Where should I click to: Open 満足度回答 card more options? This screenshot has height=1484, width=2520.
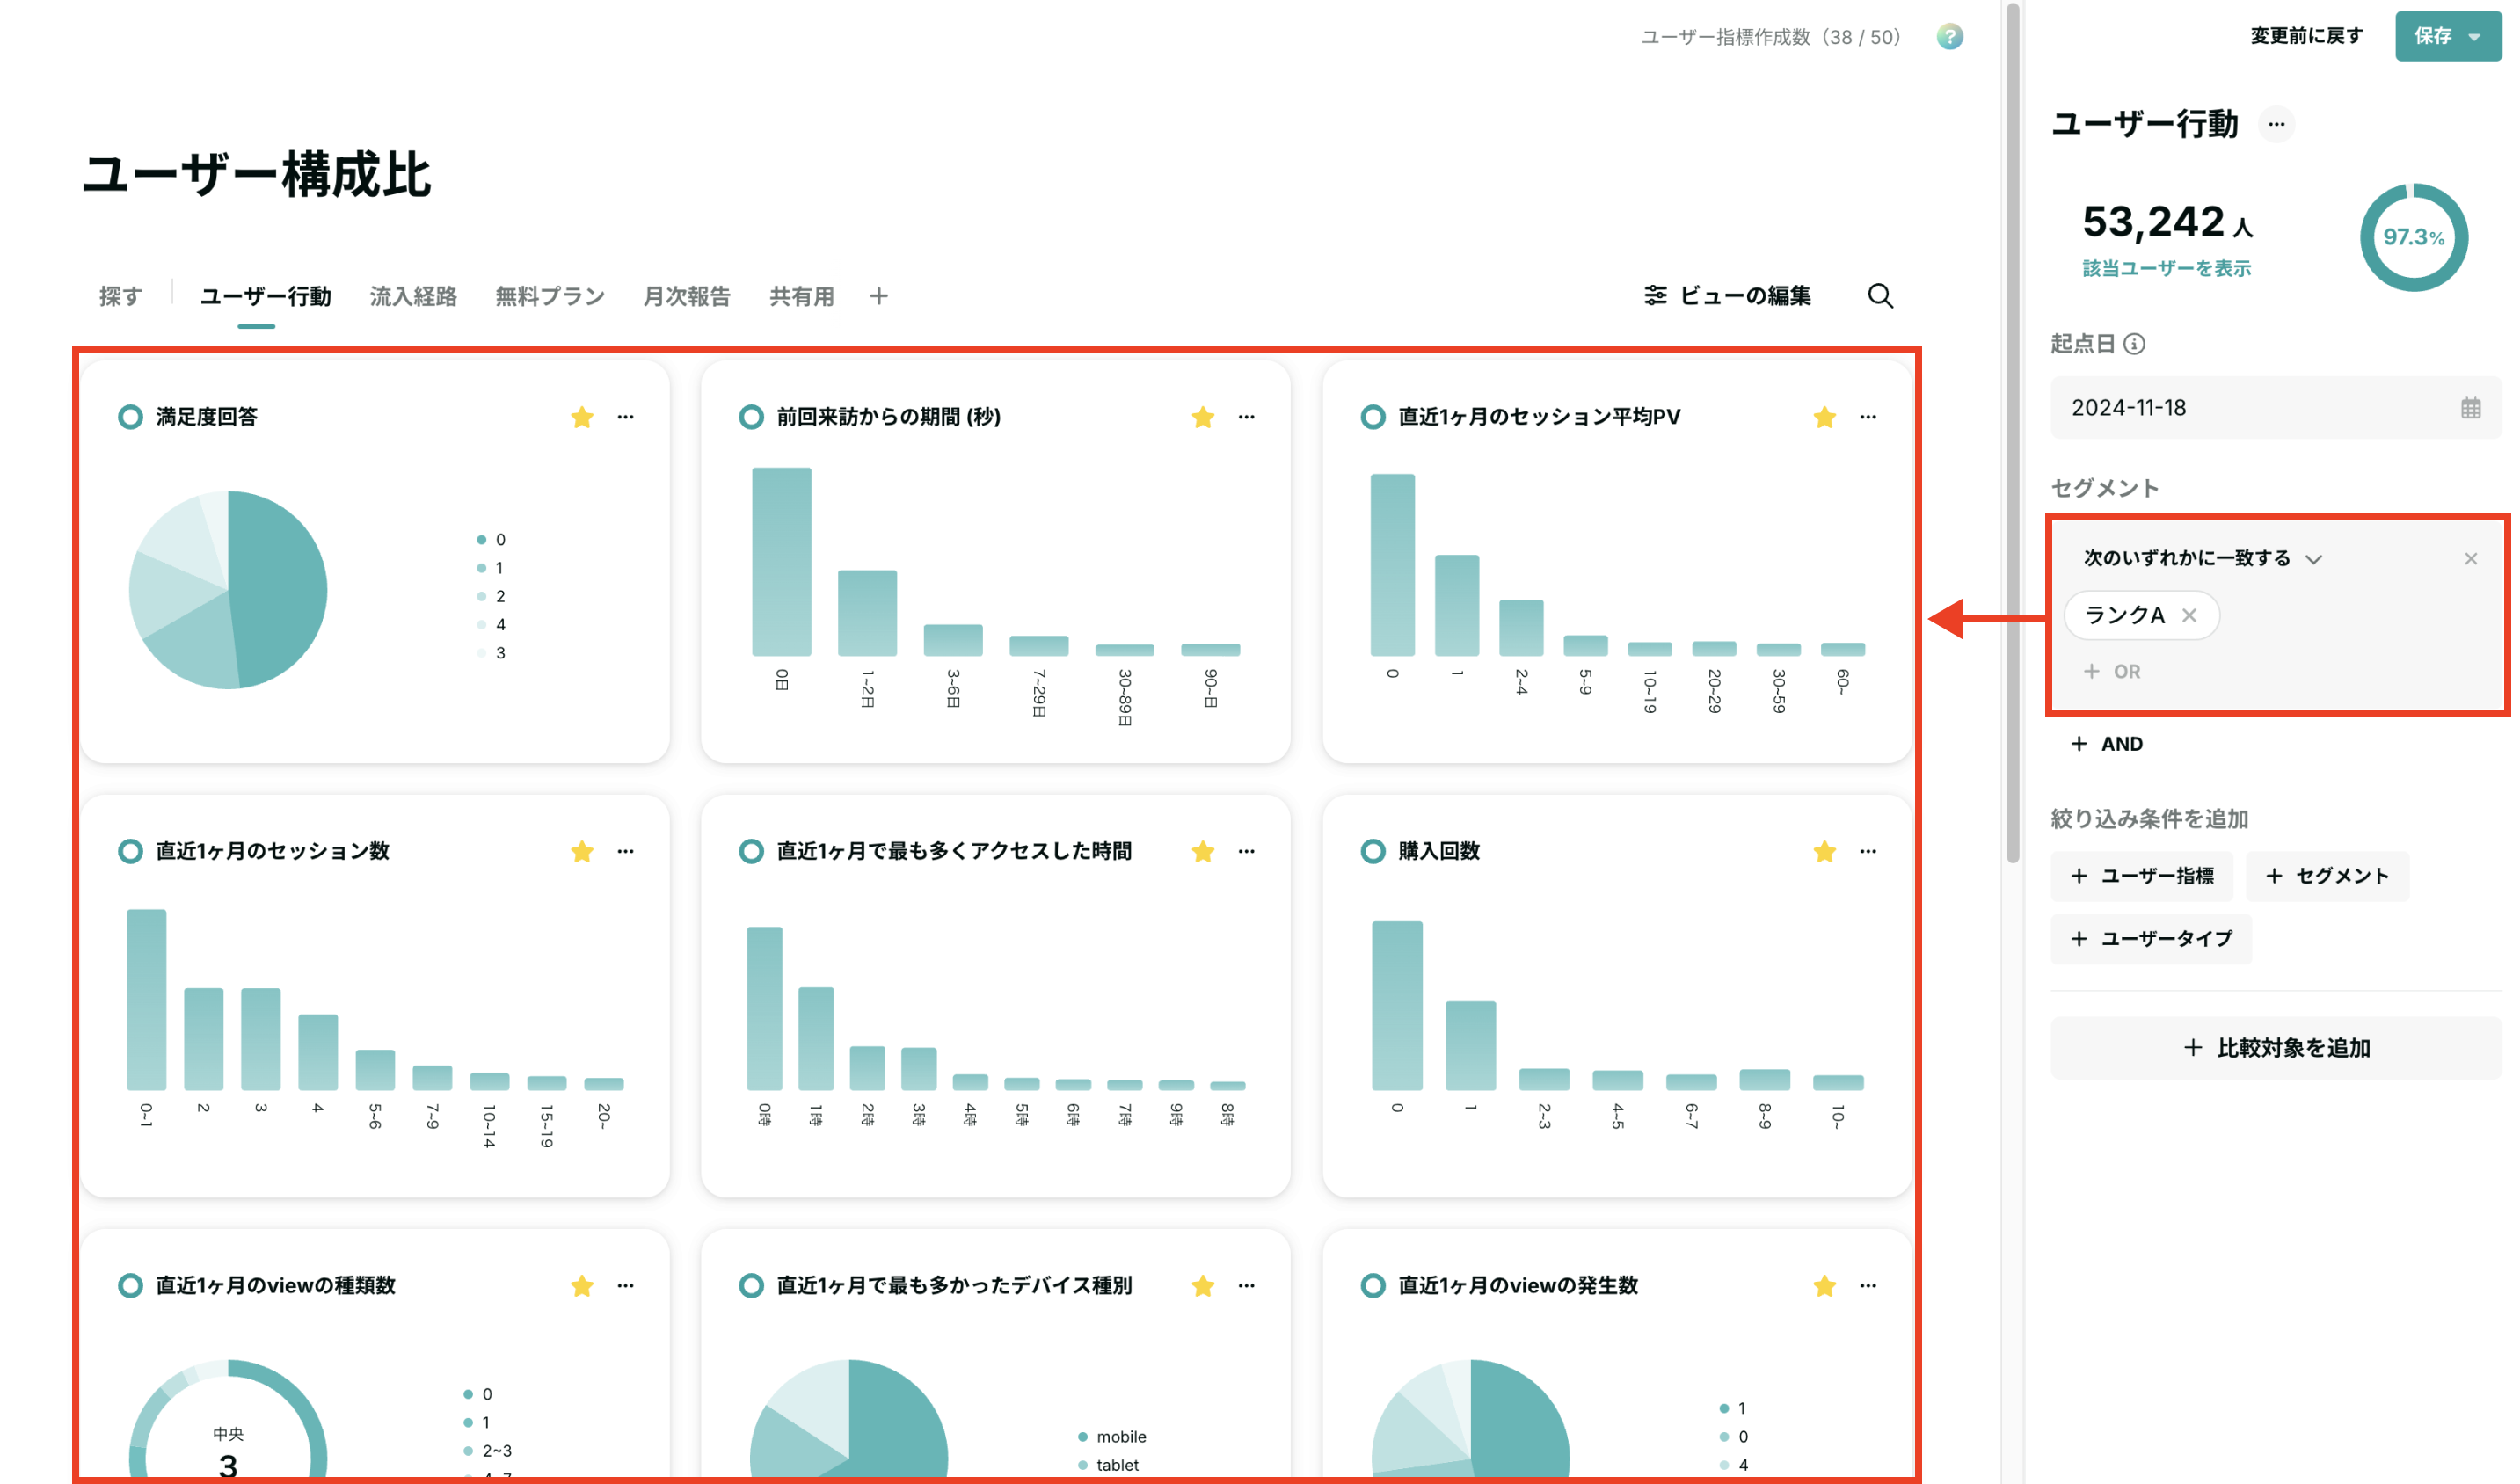pyautogui.click(x=625, y=417)
